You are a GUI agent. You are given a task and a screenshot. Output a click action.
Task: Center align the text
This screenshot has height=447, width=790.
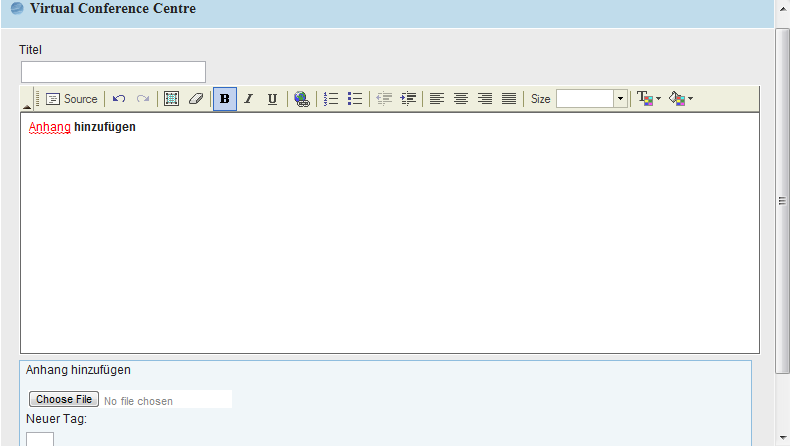point(461,99)
